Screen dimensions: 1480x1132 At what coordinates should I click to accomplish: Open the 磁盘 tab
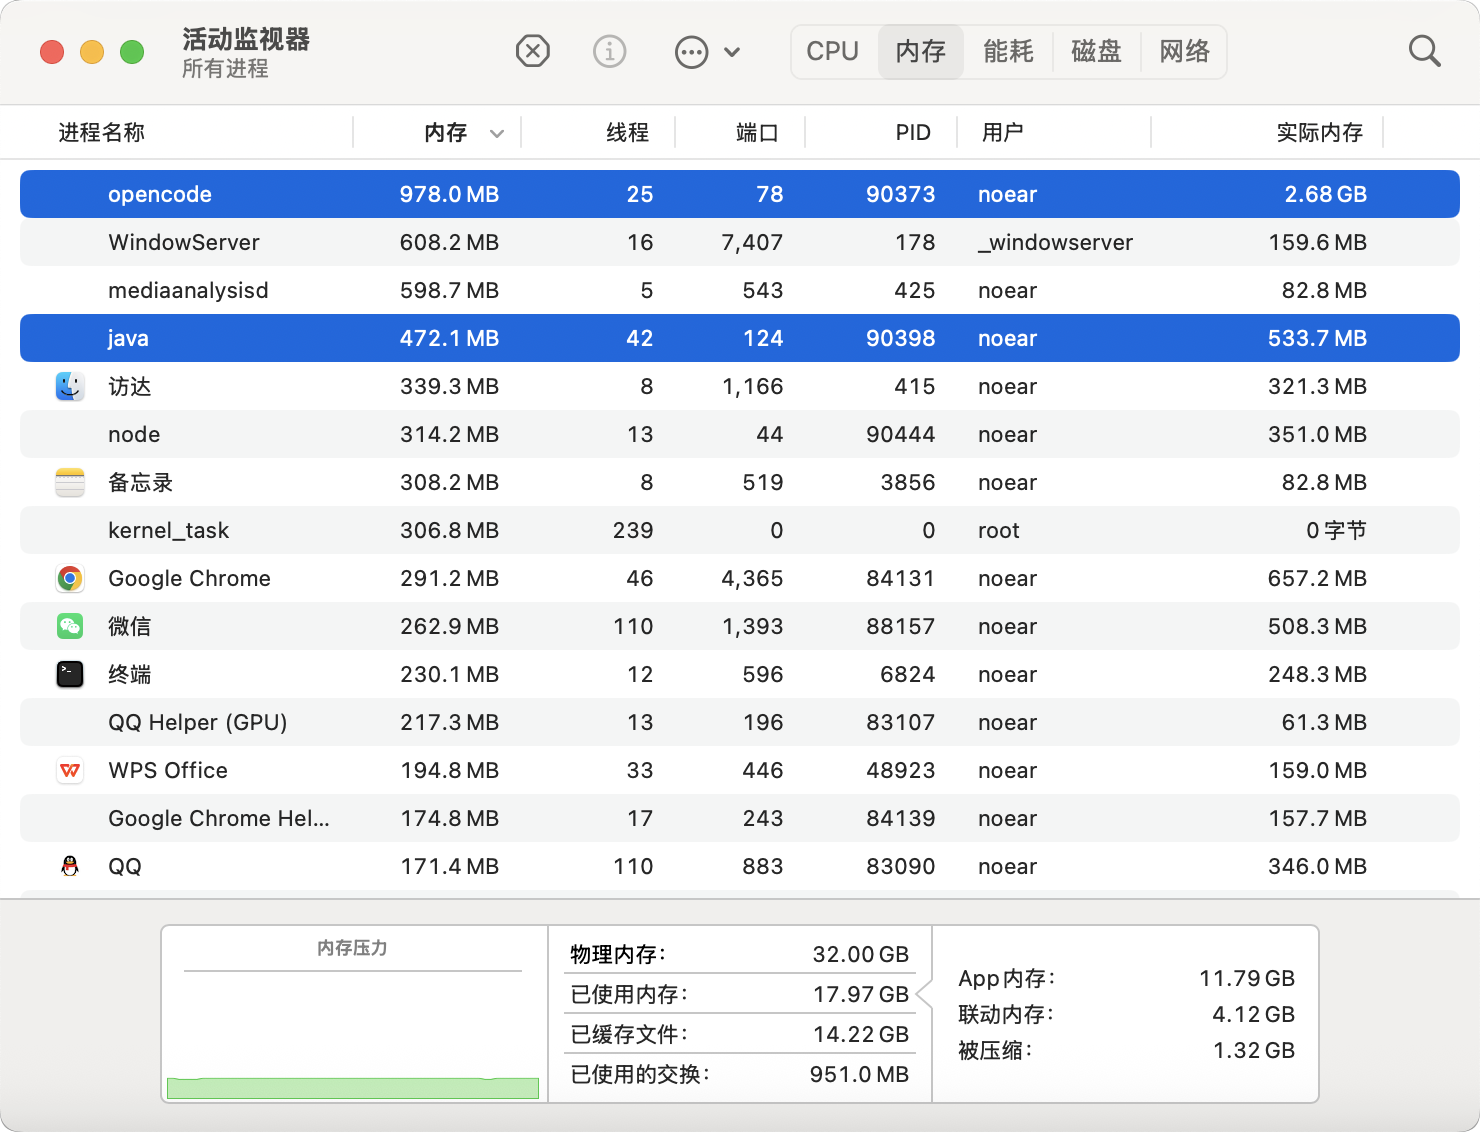[1096, 51]
